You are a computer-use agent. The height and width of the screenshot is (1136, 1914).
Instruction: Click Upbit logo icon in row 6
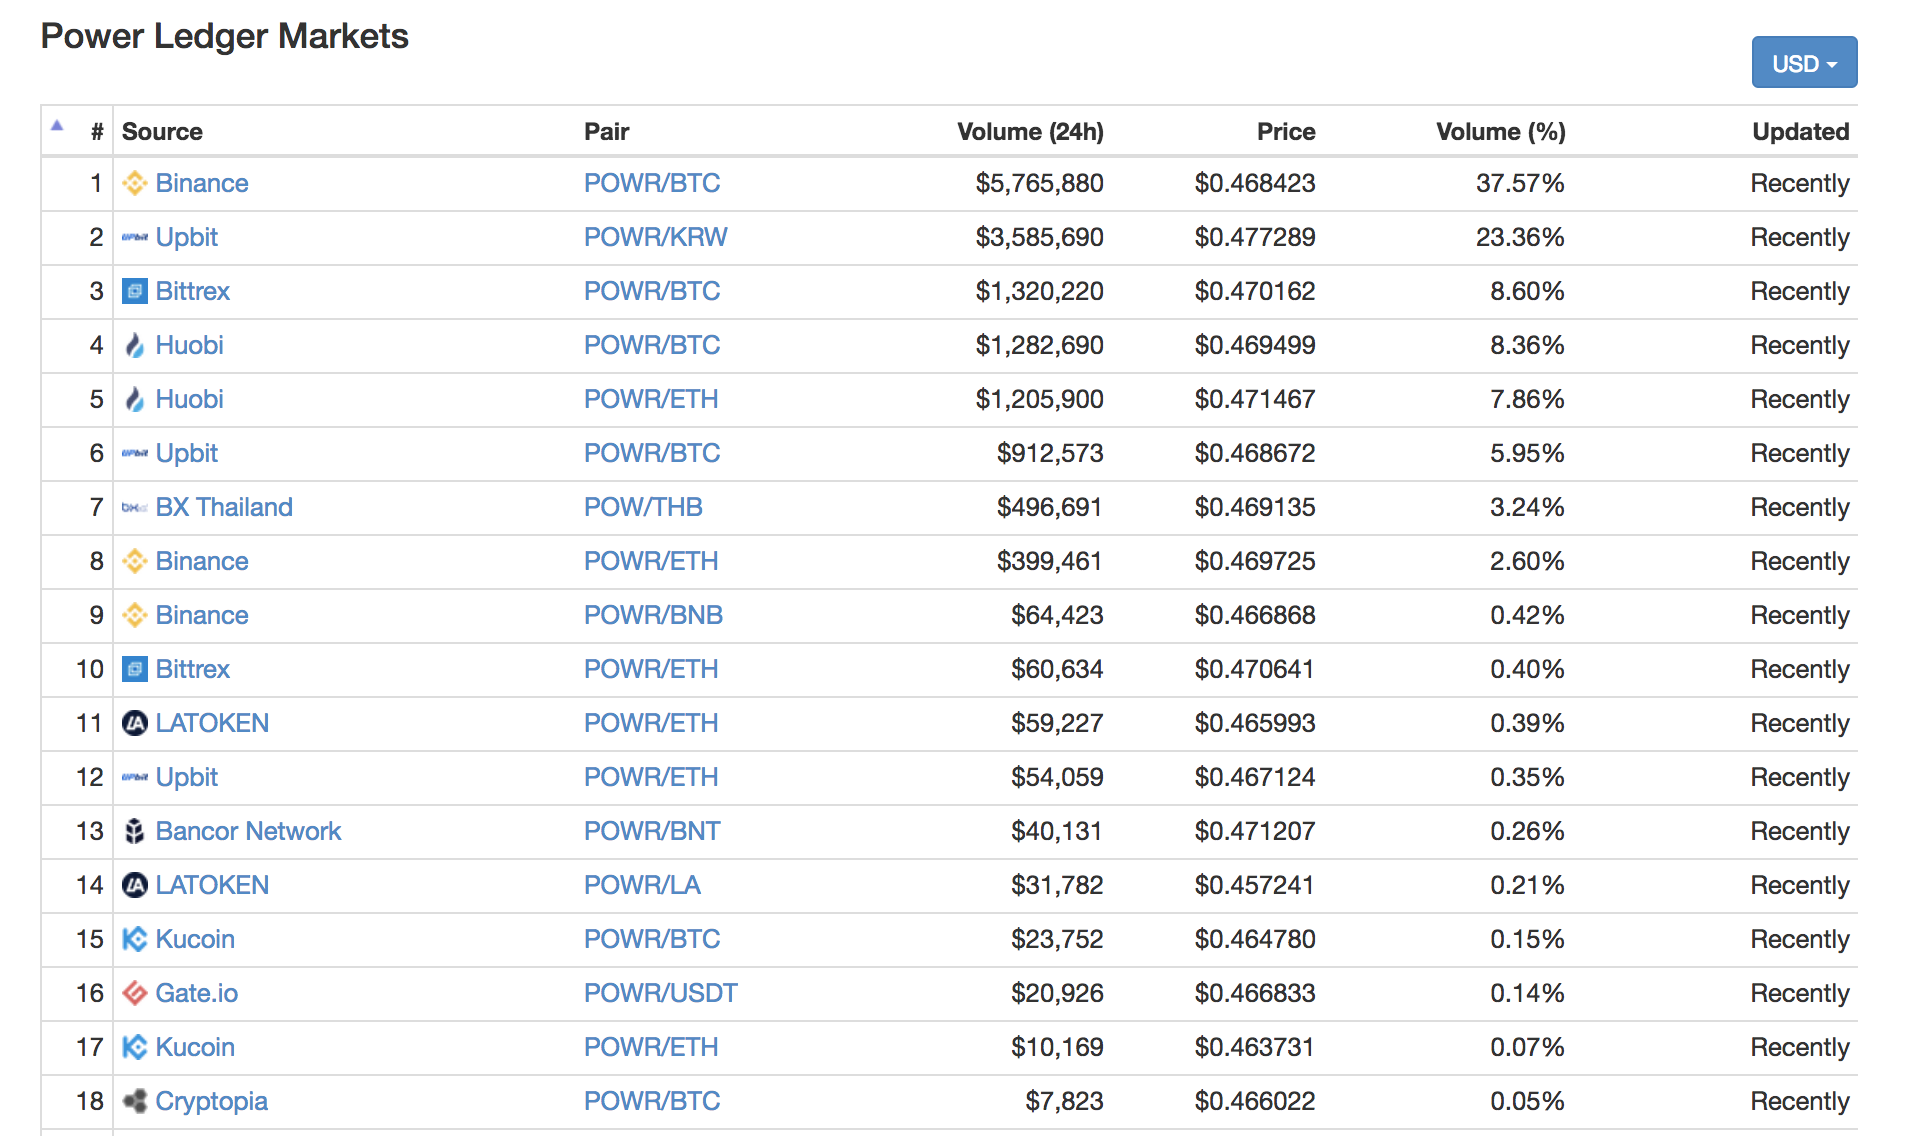(134, 453)
